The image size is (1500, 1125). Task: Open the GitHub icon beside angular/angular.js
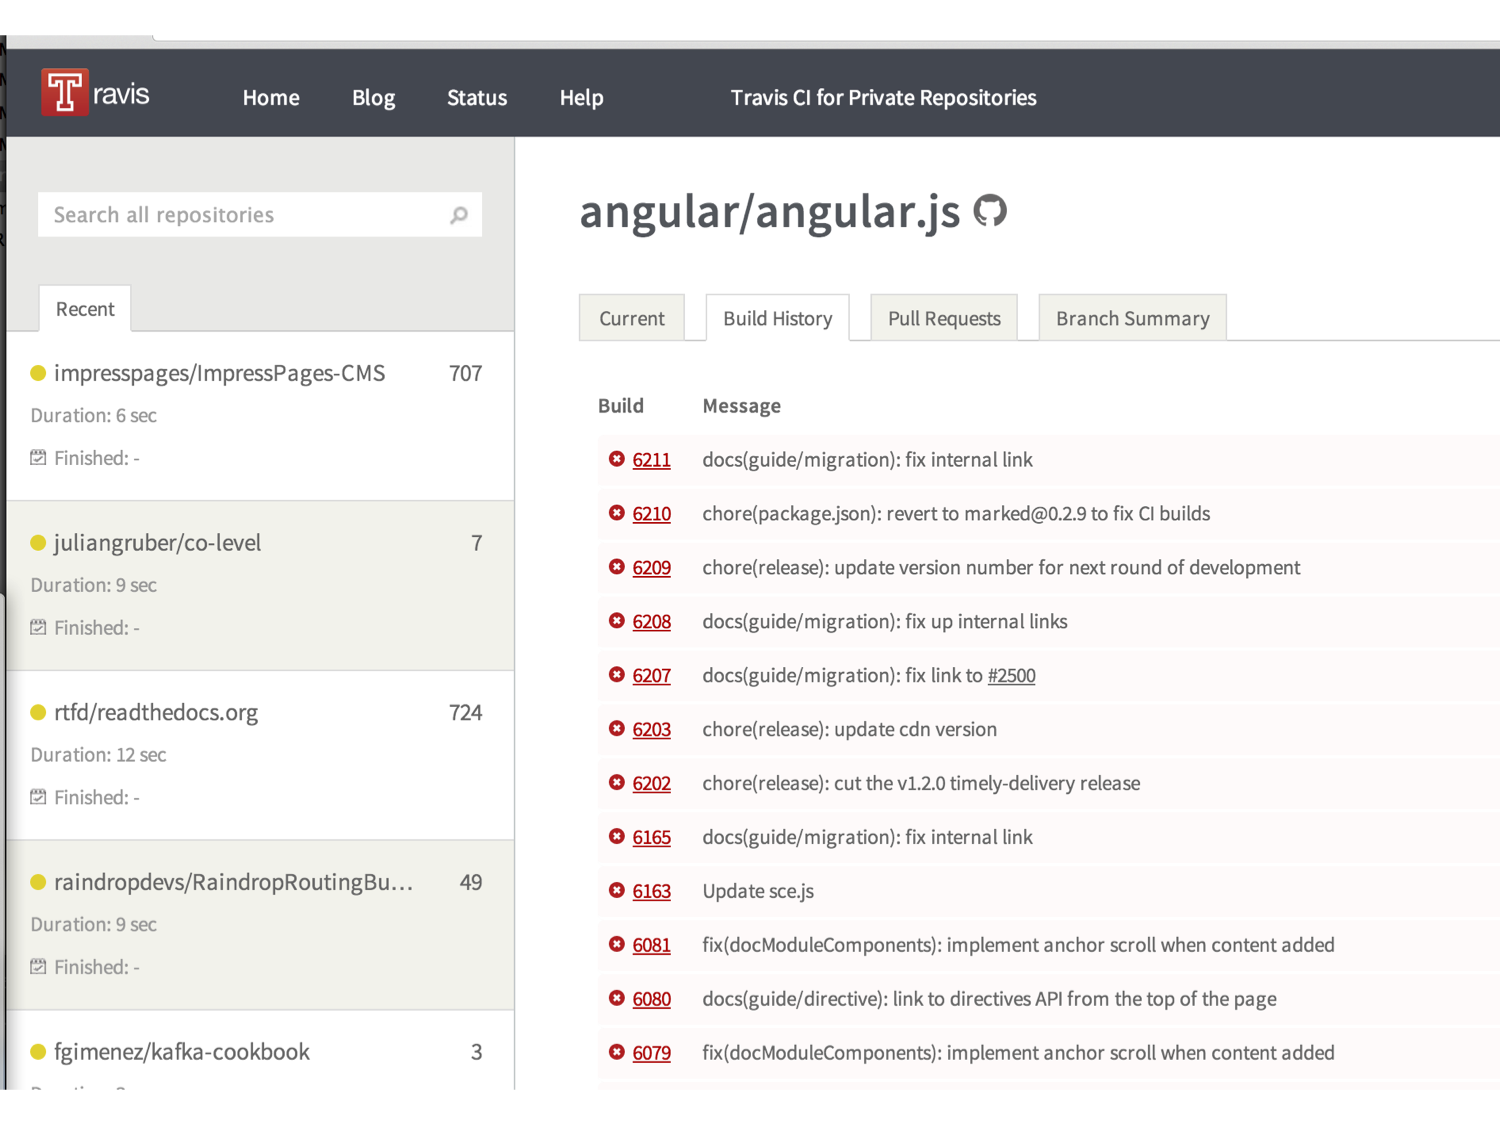click(x=990, y=211)
